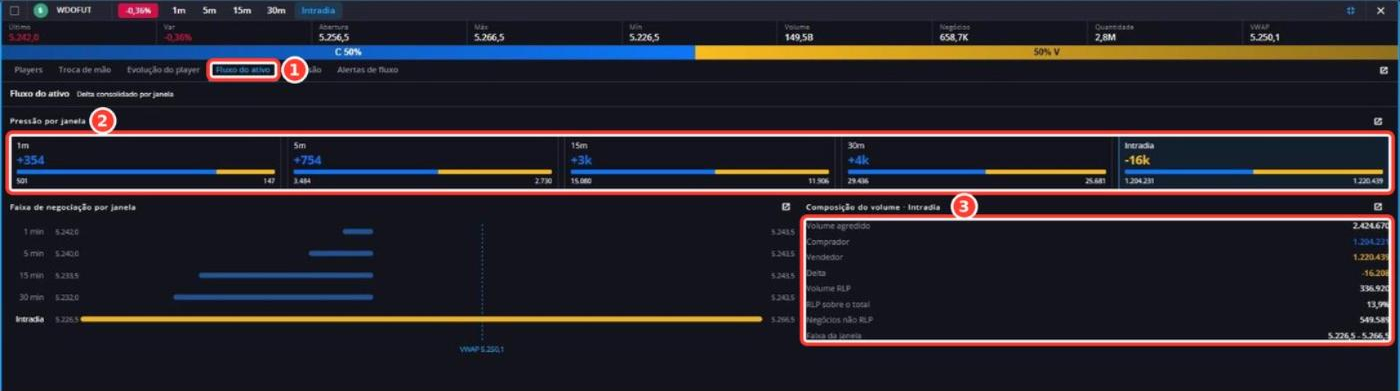Click the Volume RLP row label
Viewport: 1400px width, 391px height.
(x=829, y=288)
